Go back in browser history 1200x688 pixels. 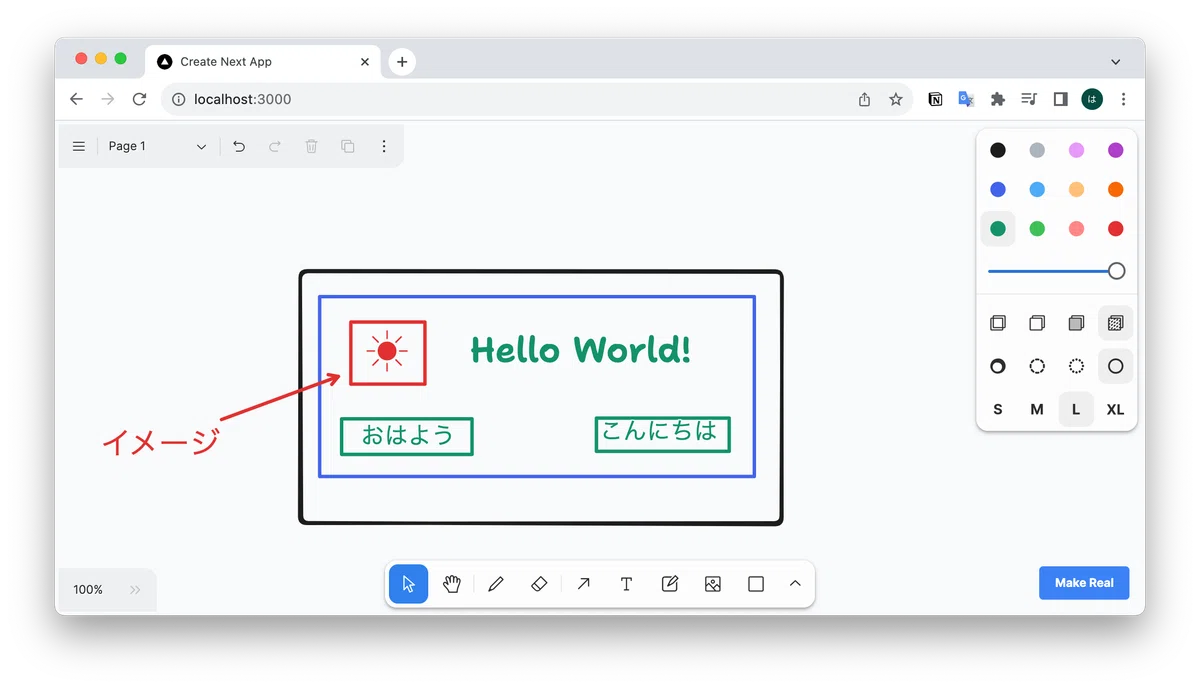coord(76,99)
